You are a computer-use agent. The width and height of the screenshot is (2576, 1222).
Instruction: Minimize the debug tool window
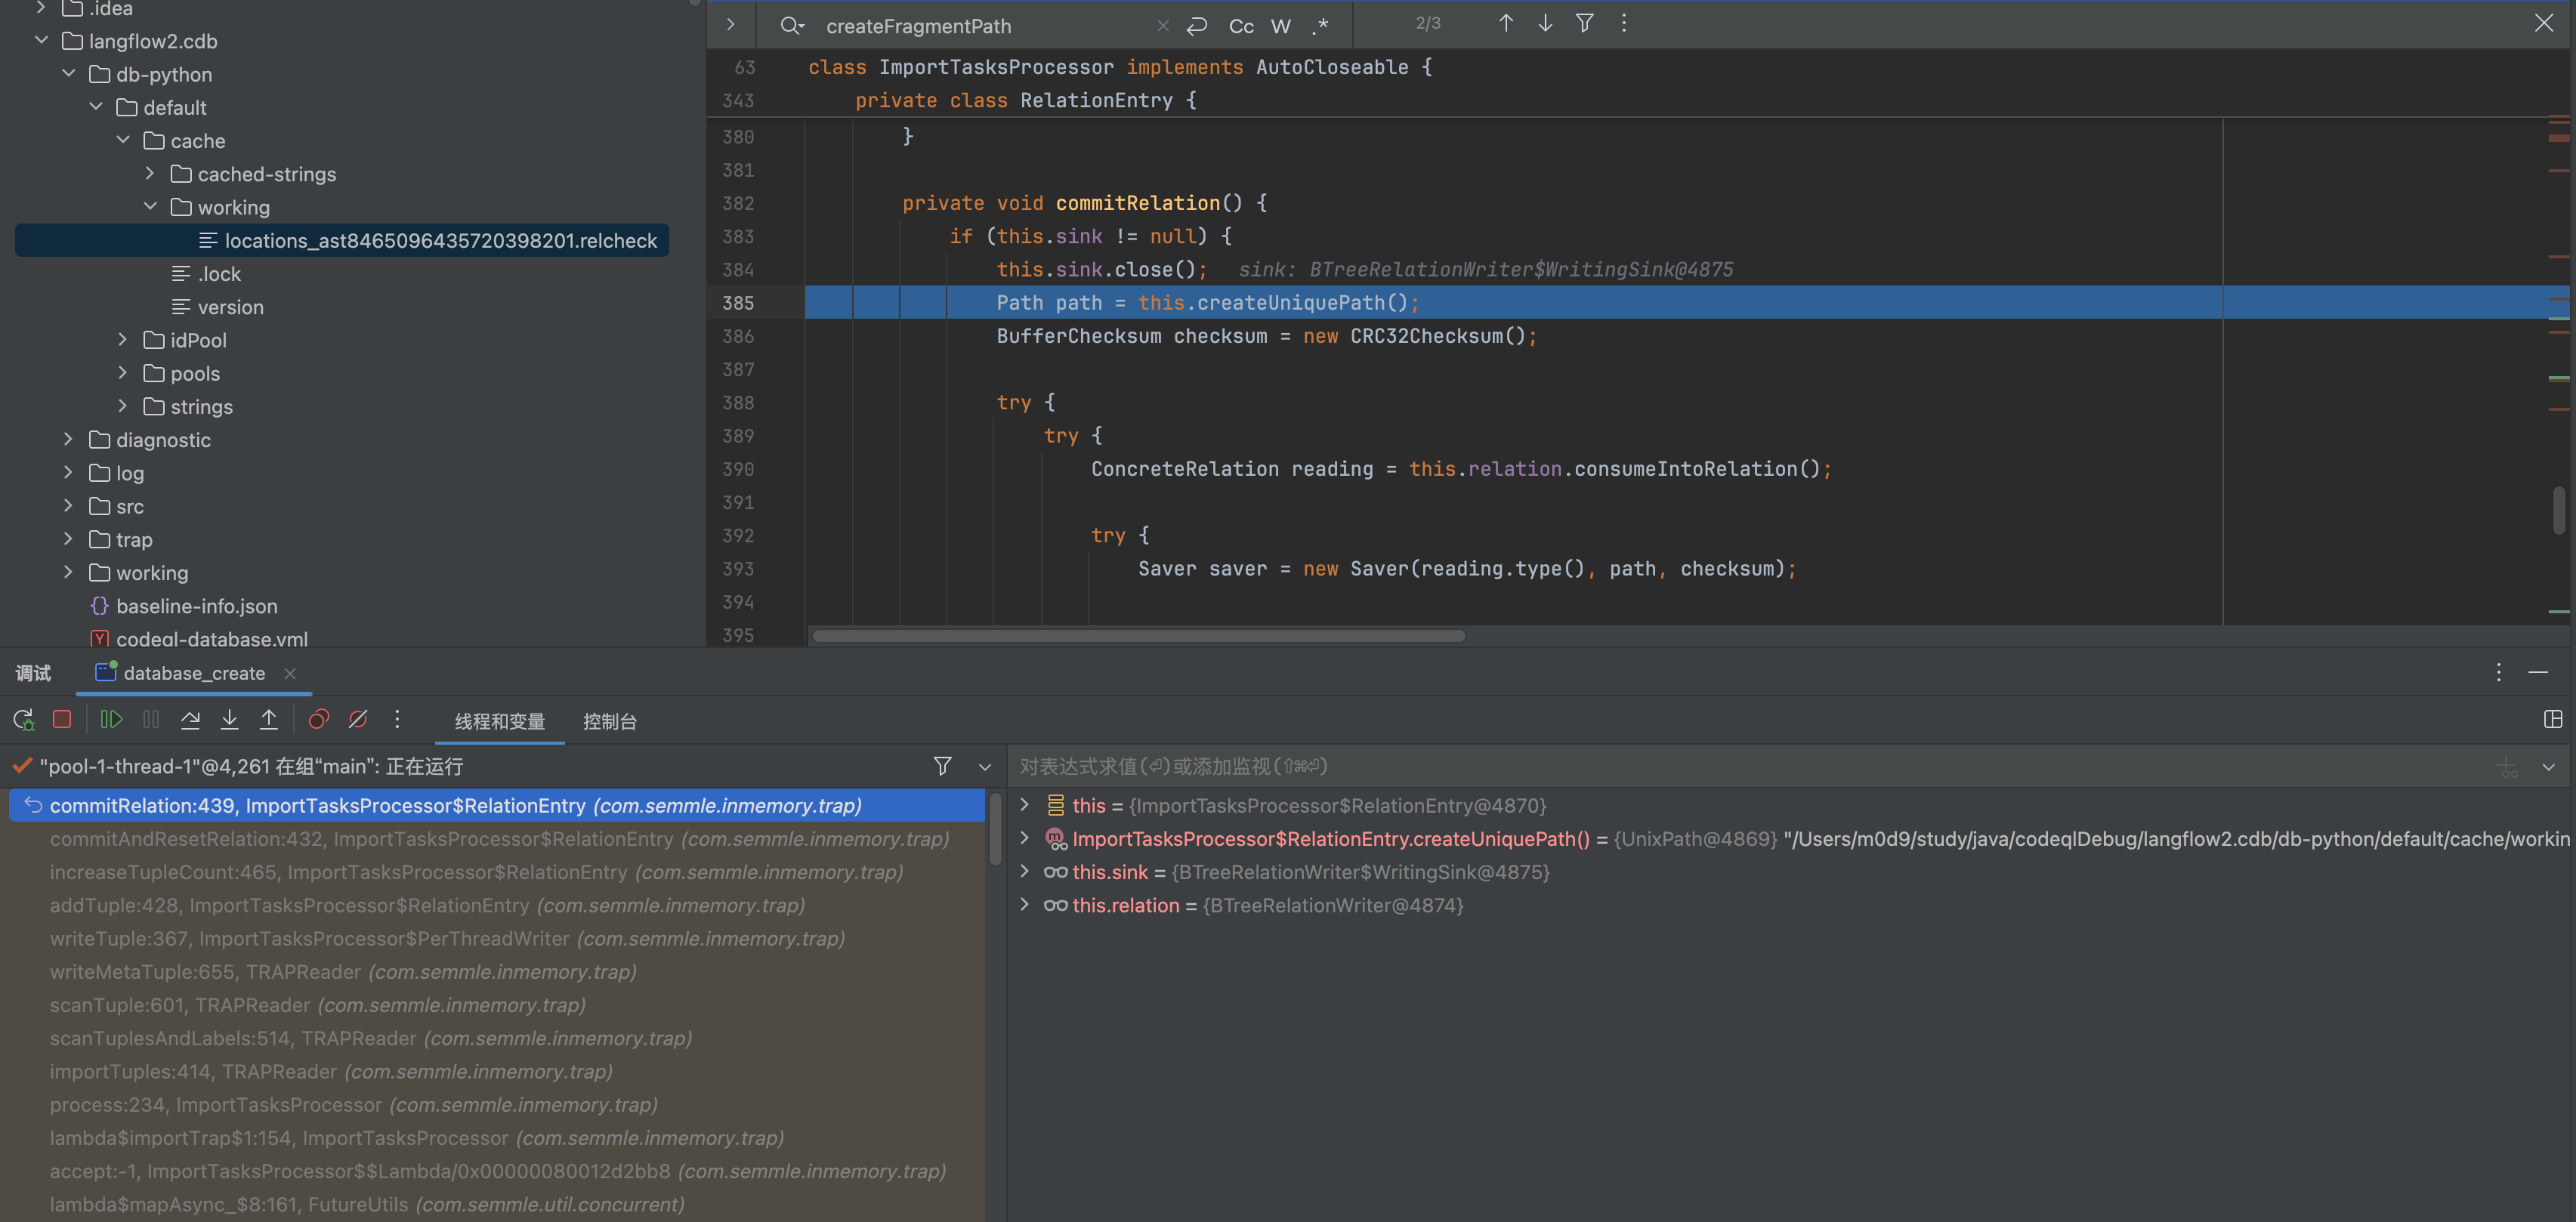click(2538, 672)
